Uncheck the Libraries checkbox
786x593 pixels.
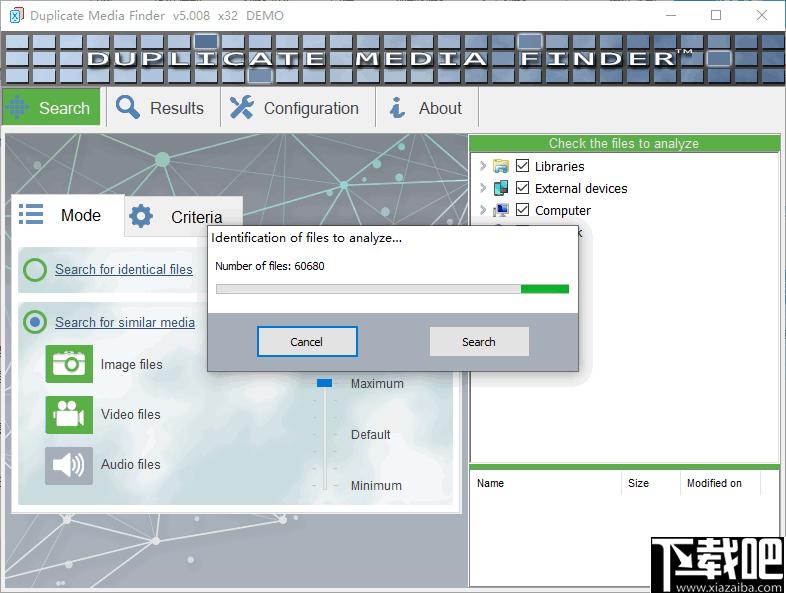pyautogui.click(x=522, y=165)
